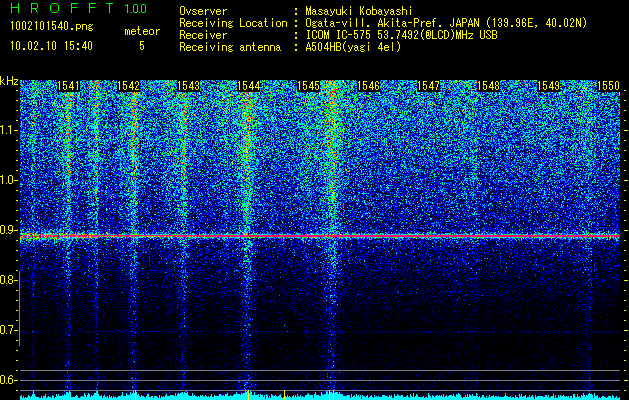Viewport: 629px width, 400px height.
Task: Select the filename 1002101540.png
Action: 52,27
